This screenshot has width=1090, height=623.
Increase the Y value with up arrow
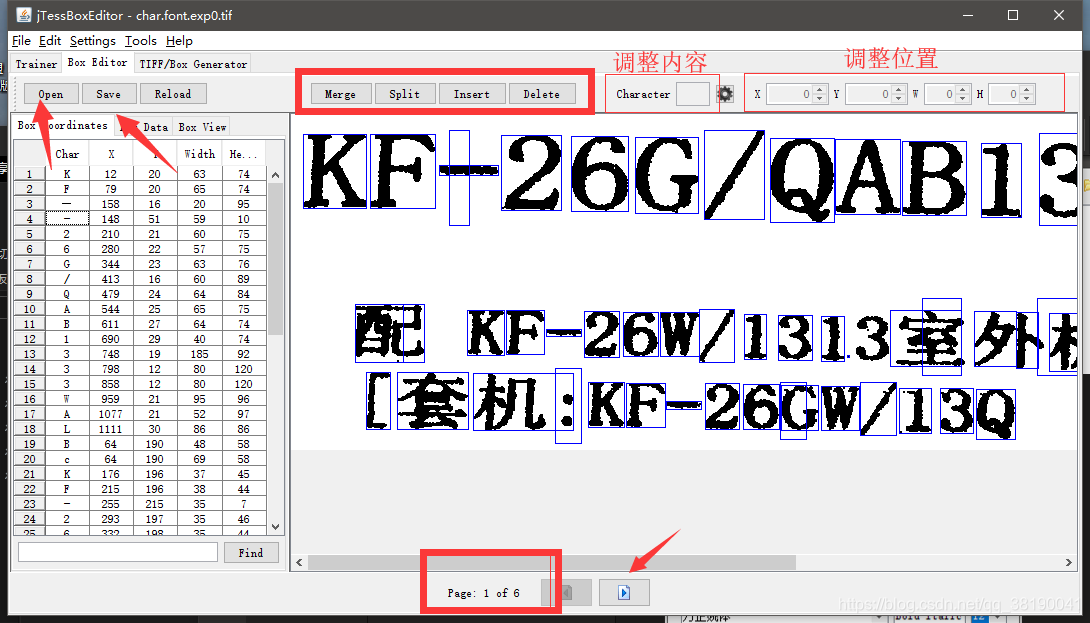coord(900,89)
